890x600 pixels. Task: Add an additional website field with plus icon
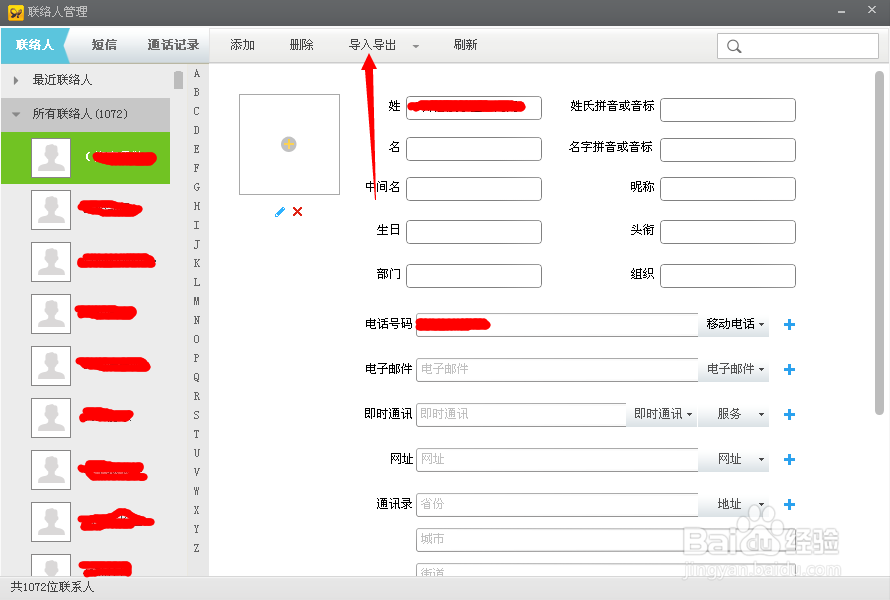click(x=789, y=459)
